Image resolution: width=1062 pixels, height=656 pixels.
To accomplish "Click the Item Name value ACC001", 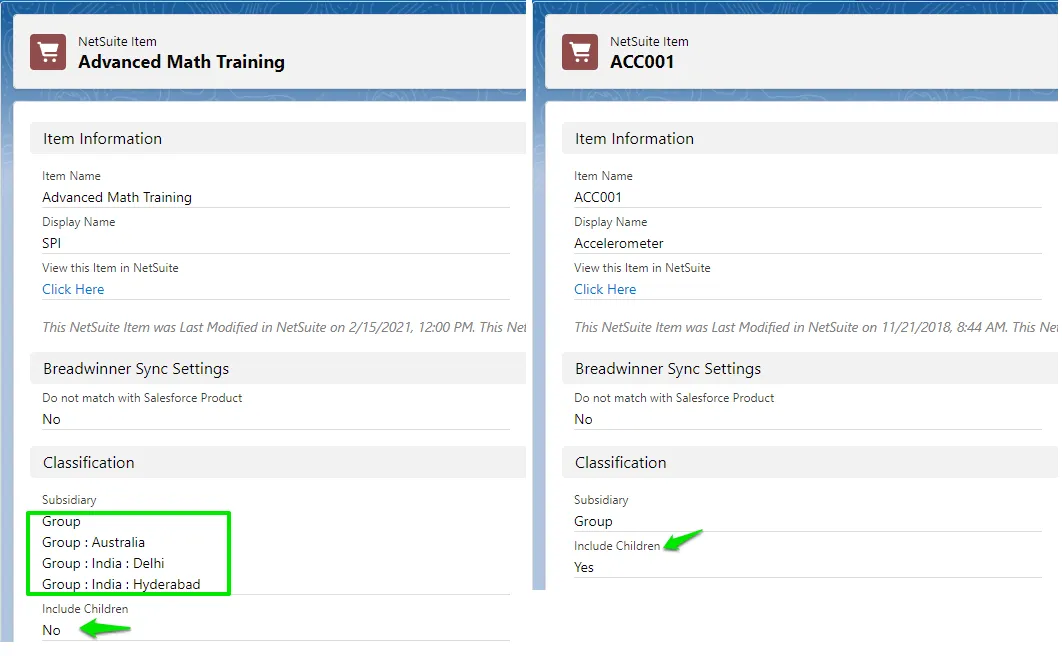I will click(x=597, y=197).
